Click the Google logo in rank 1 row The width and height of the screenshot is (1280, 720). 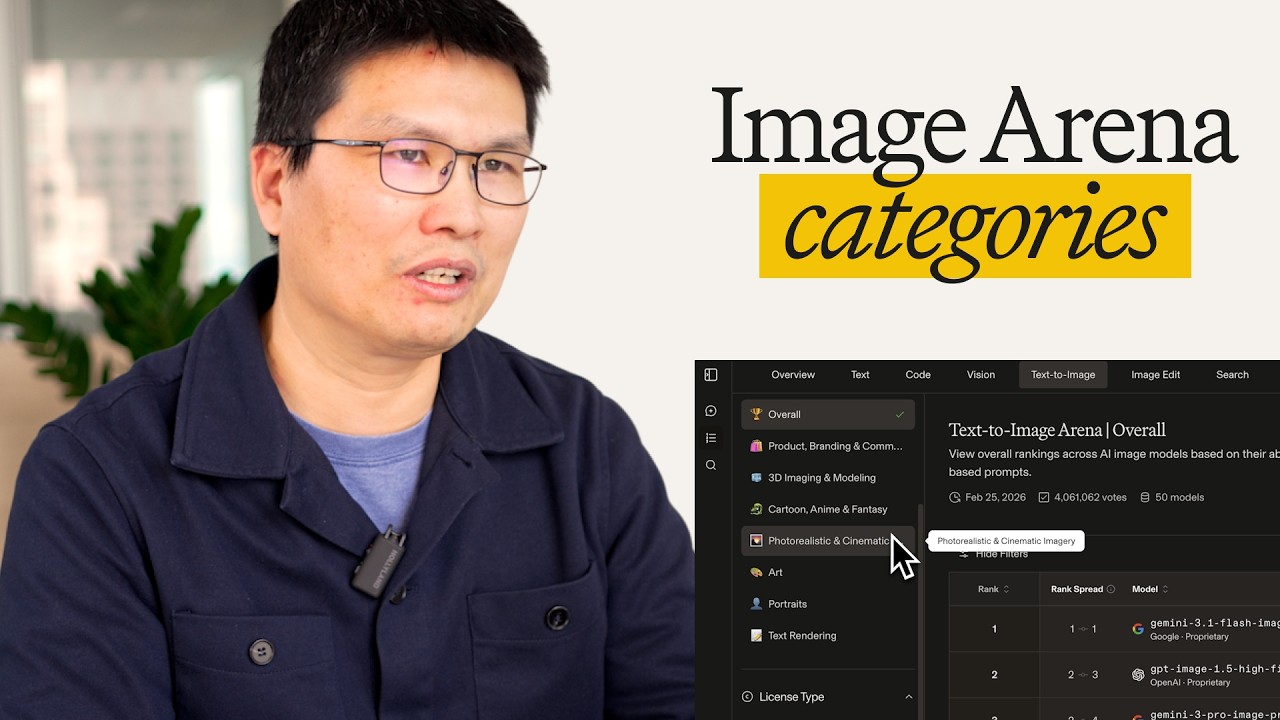(1138, 629)
